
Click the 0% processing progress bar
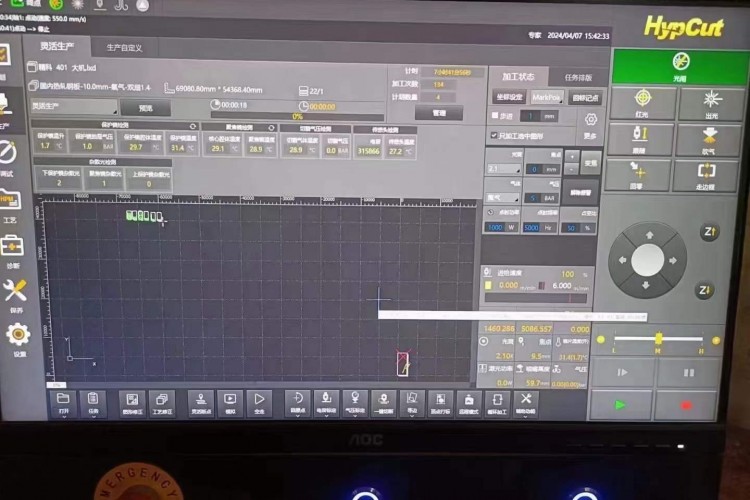pos(297,116)
